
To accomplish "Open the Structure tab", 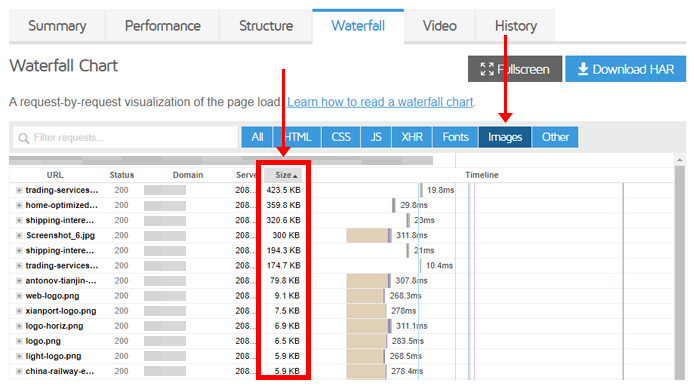I will 266,26.
